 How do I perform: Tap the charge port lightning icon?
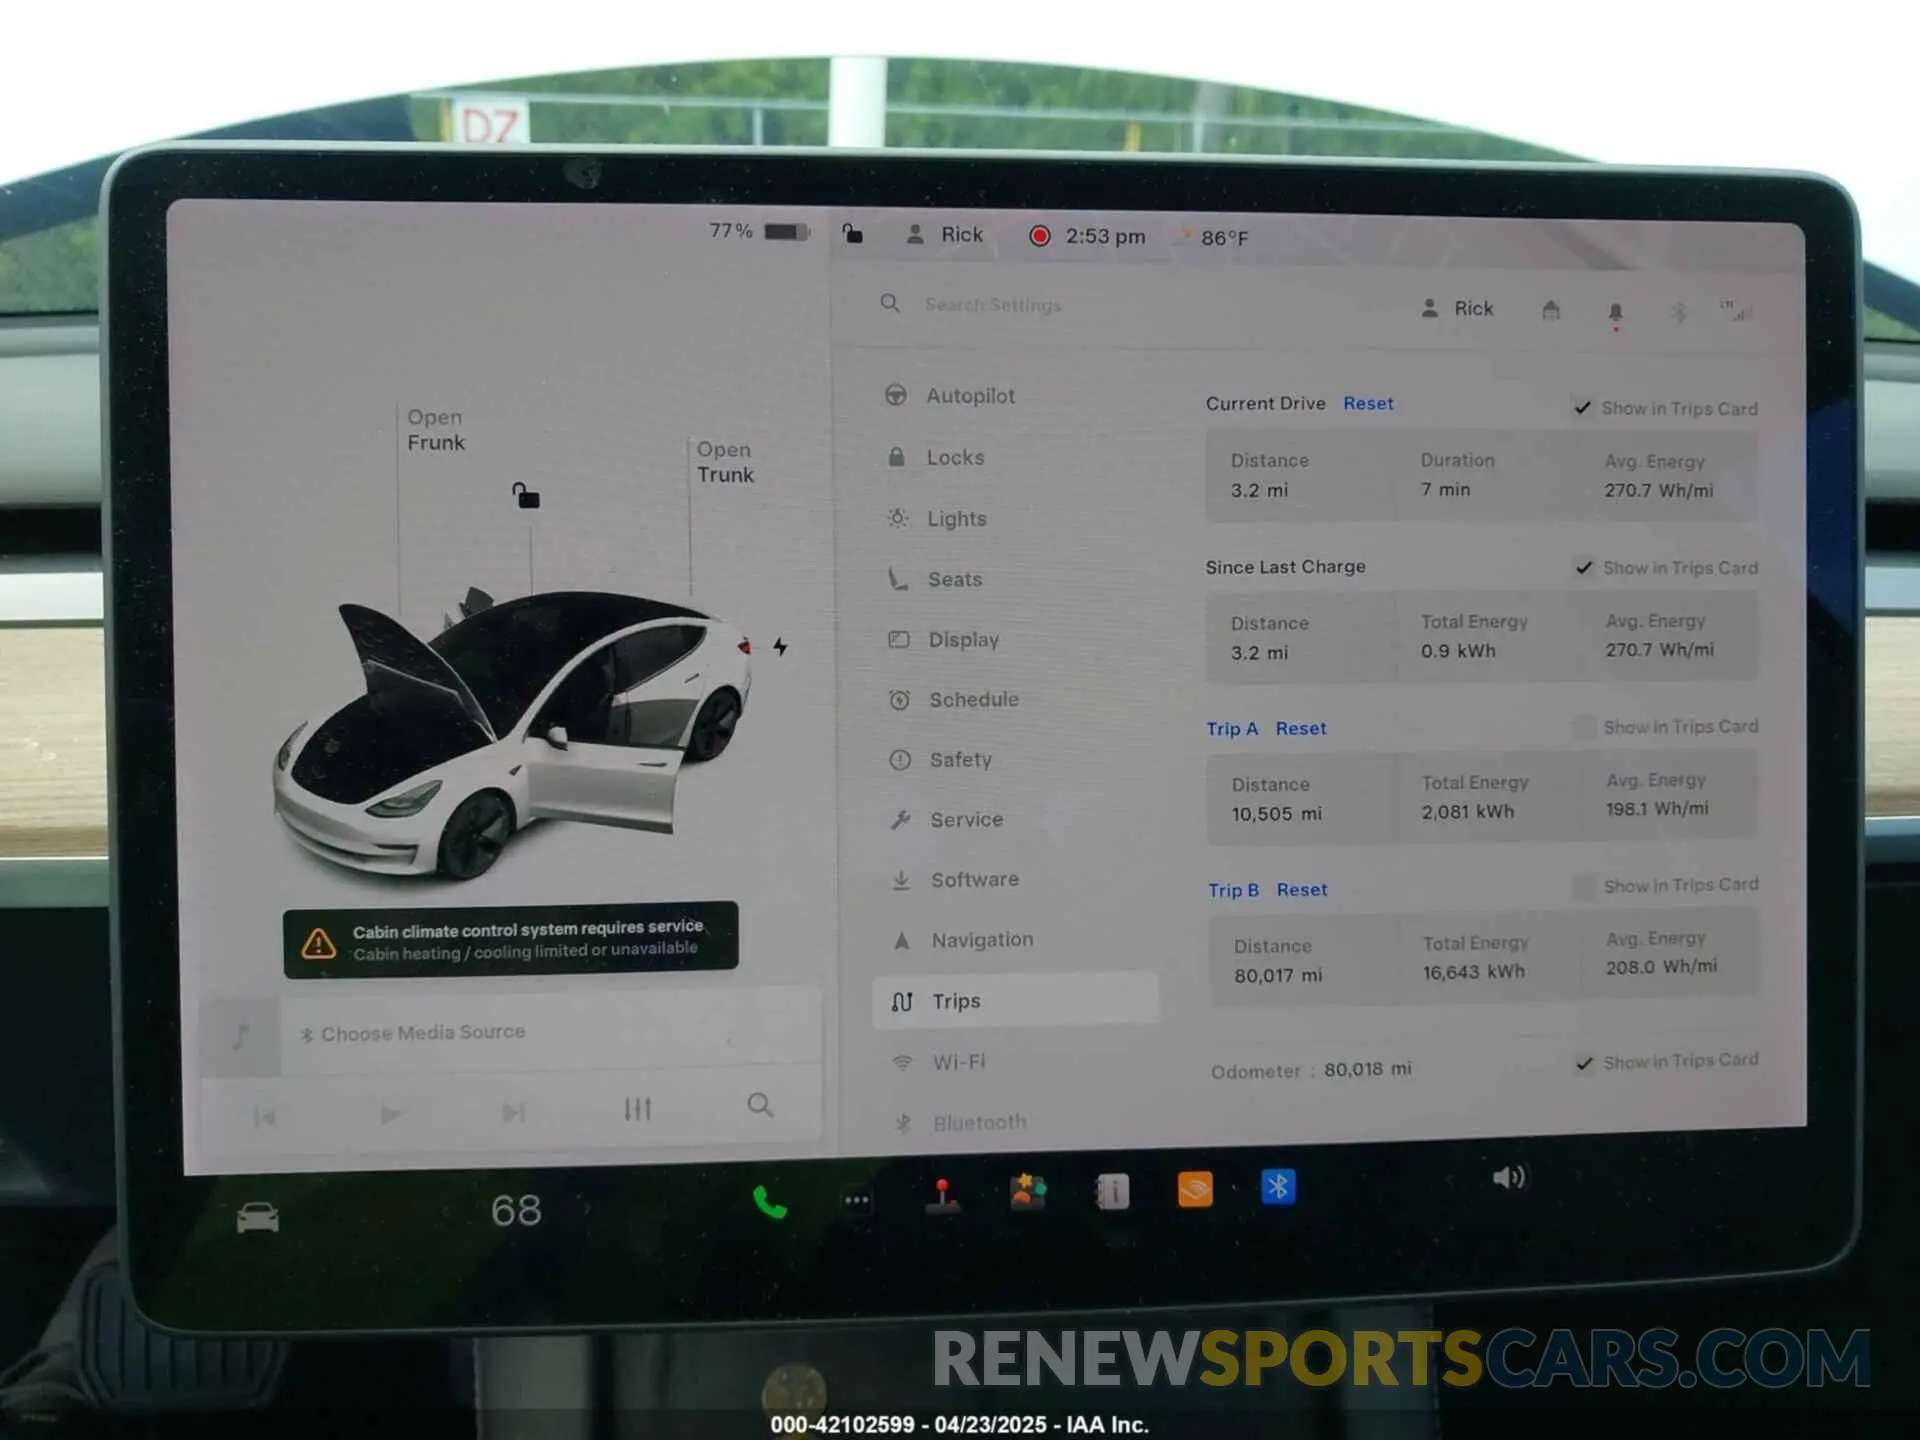[780, 647]
